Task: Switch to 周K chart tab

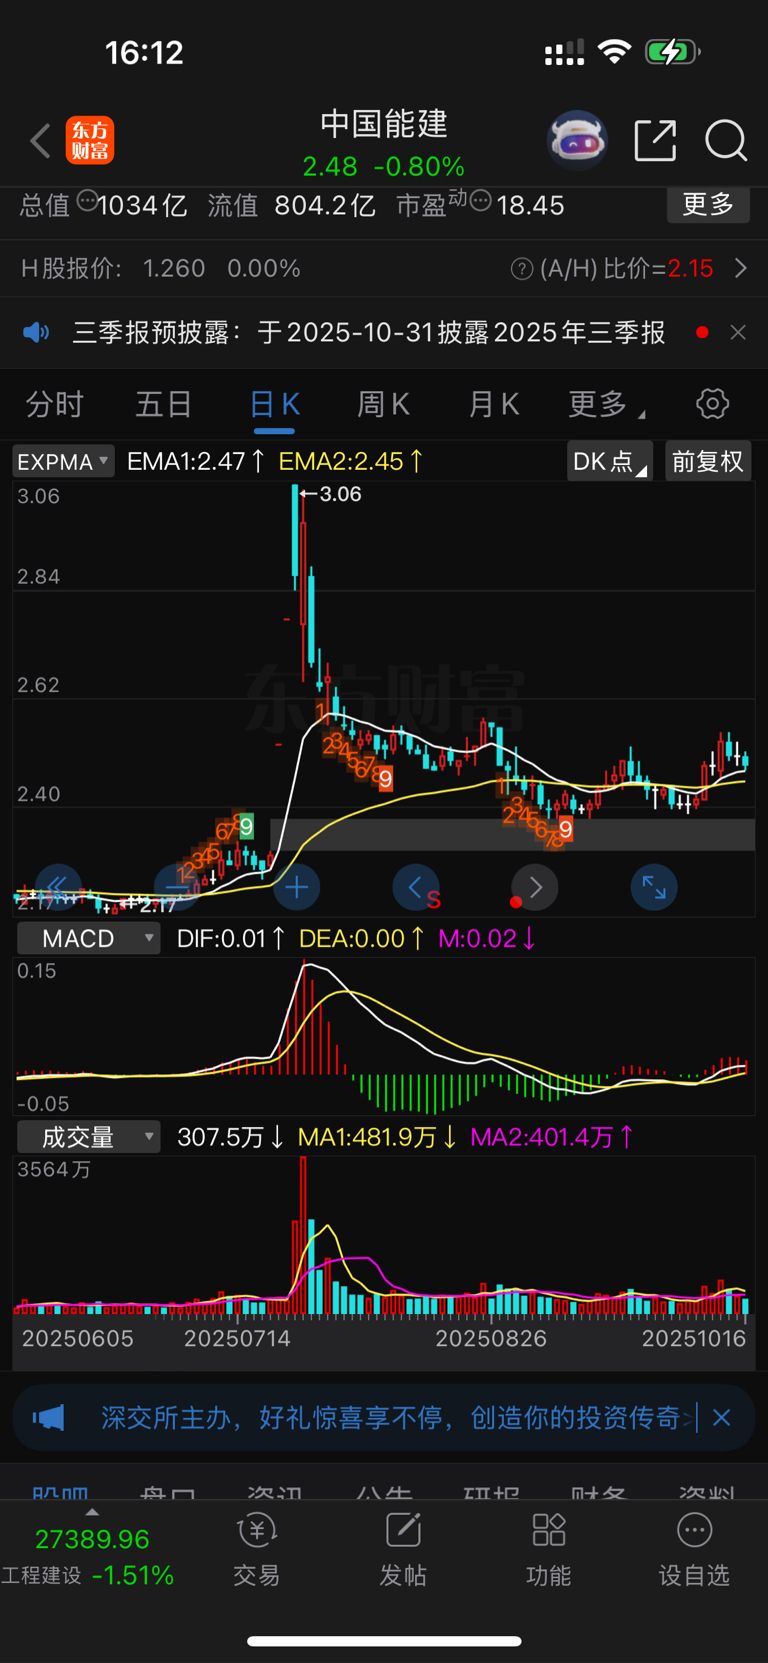Action: (384, 404)
